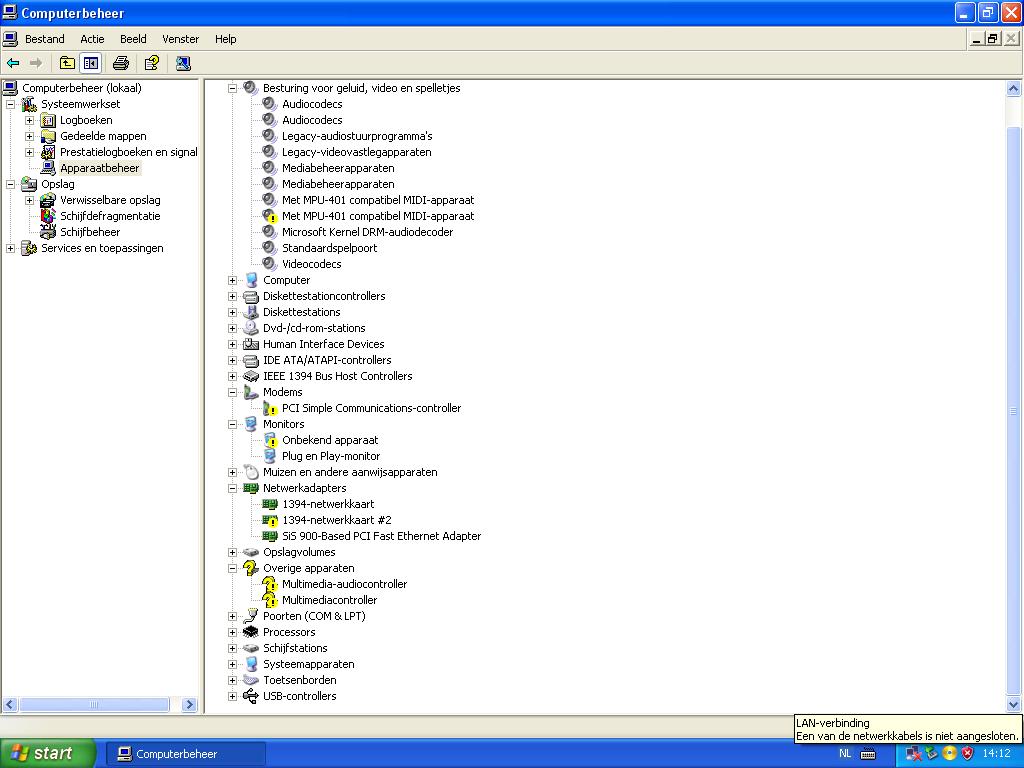1024x768 pixels.
Task: Click the Standaardspelpoort speaker icon
Action: pos(270,248)
